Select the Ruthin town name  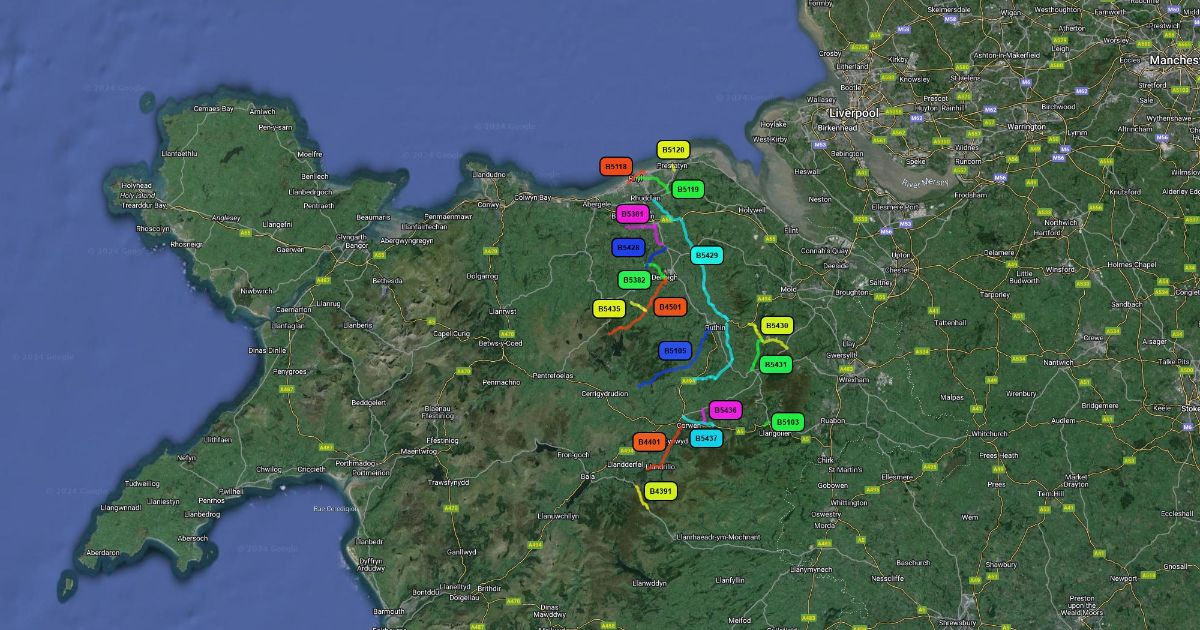(715, 327)
